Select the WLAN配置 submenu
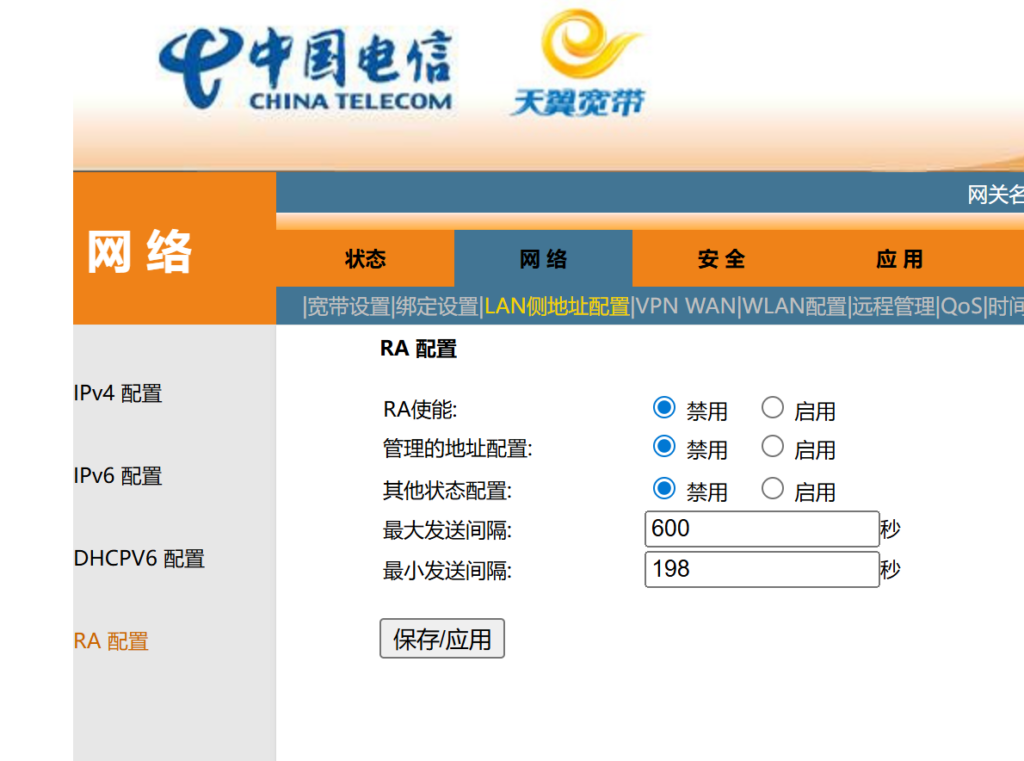Viewport: 1024px width, 761px height. point(795,307)
